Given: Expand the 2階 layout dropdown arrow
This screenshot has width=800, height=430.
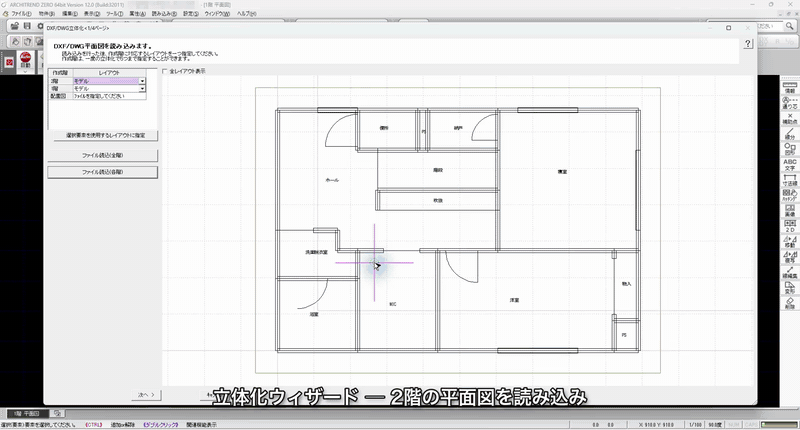Looking at the screenshot, I should [x=142, y=81].
